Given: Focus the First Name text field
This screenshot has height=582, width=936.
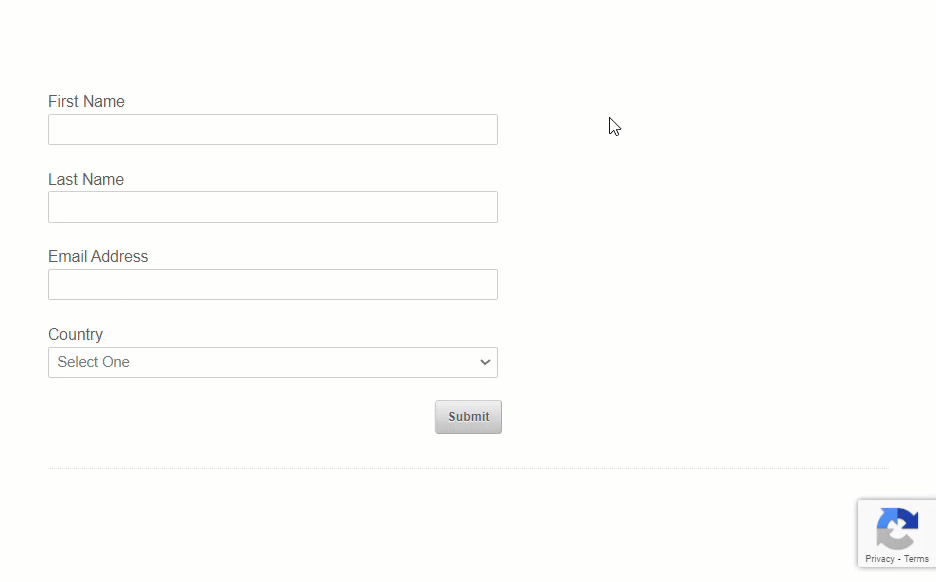Looking at the screenshot, I should pos(272,129).
